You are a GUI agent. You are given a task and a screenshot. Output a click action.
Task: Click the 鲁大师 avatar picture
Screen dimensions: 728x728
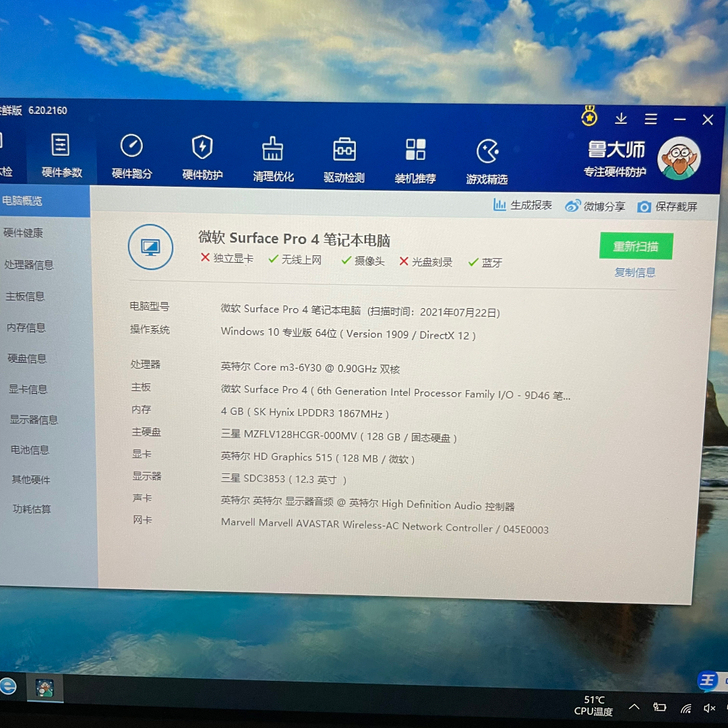tap(678, 158)
